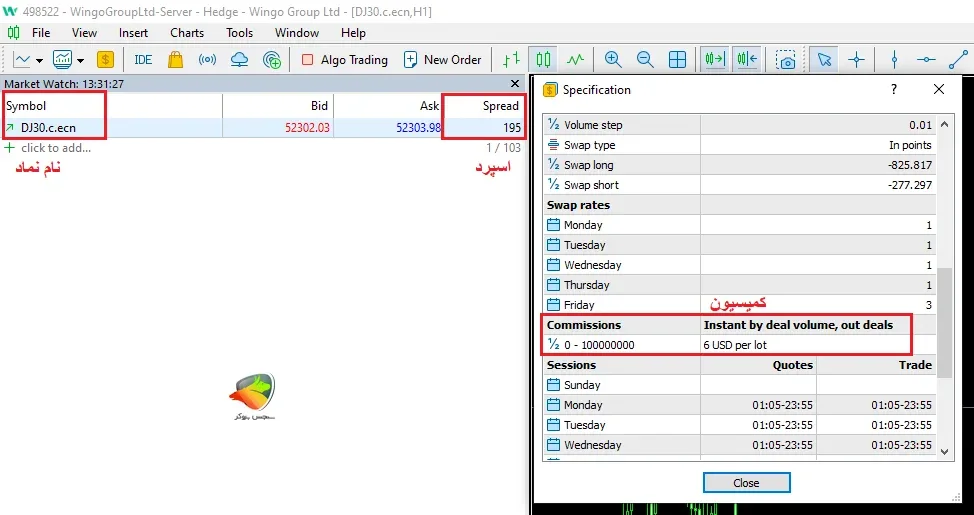Toggle Algo Trading

coord(344,60)
